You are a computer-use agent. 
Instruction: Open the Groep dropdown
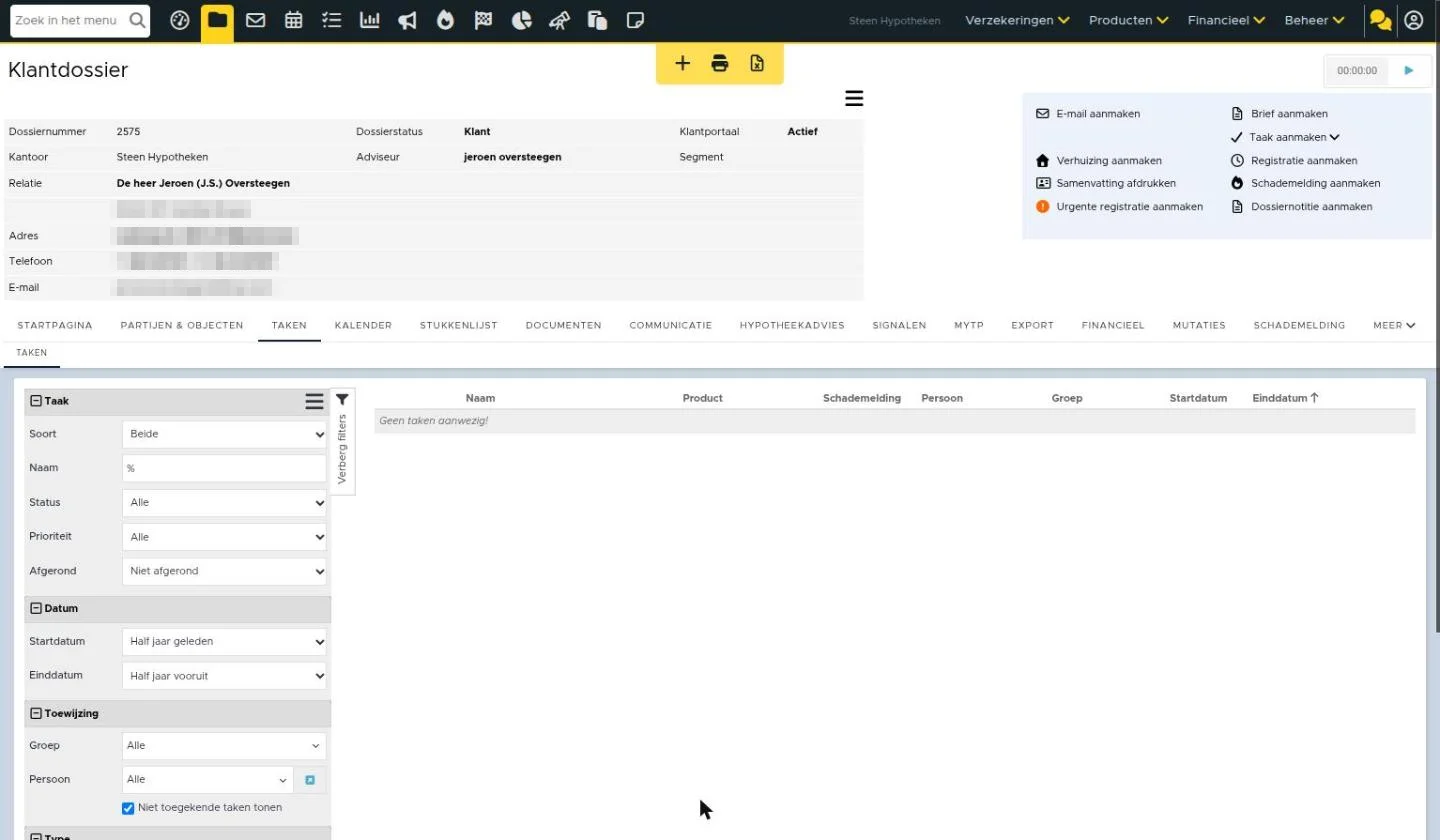[224, 746]
